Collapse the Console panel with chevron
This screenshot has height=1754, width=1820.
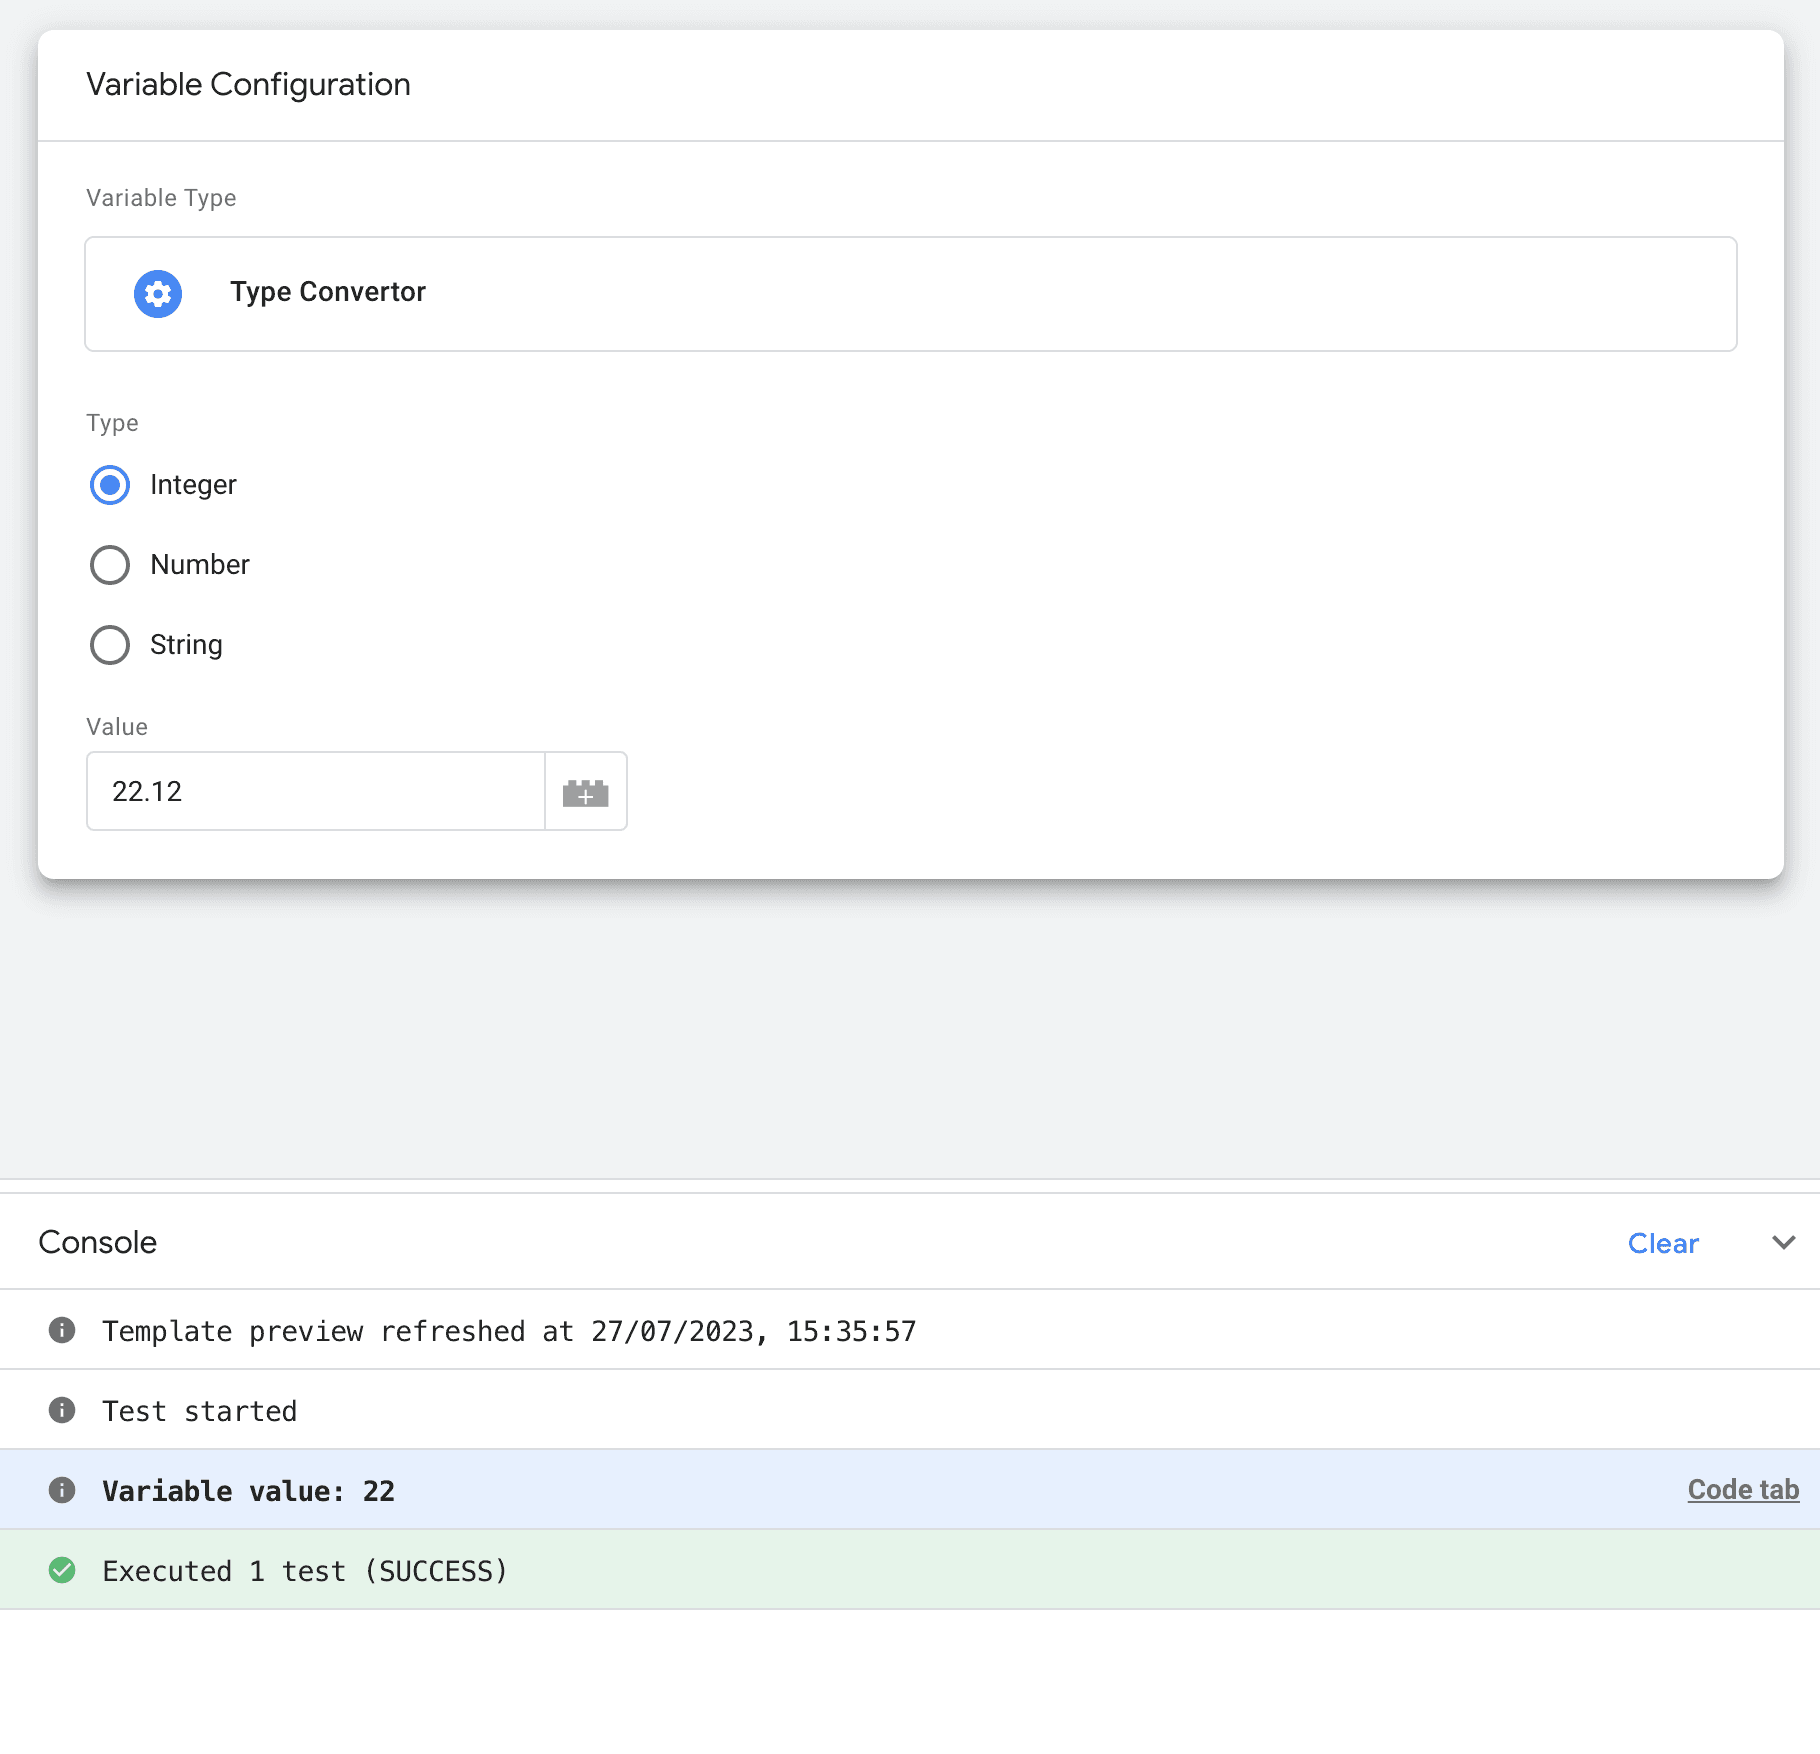(x=1784, y=1242)
